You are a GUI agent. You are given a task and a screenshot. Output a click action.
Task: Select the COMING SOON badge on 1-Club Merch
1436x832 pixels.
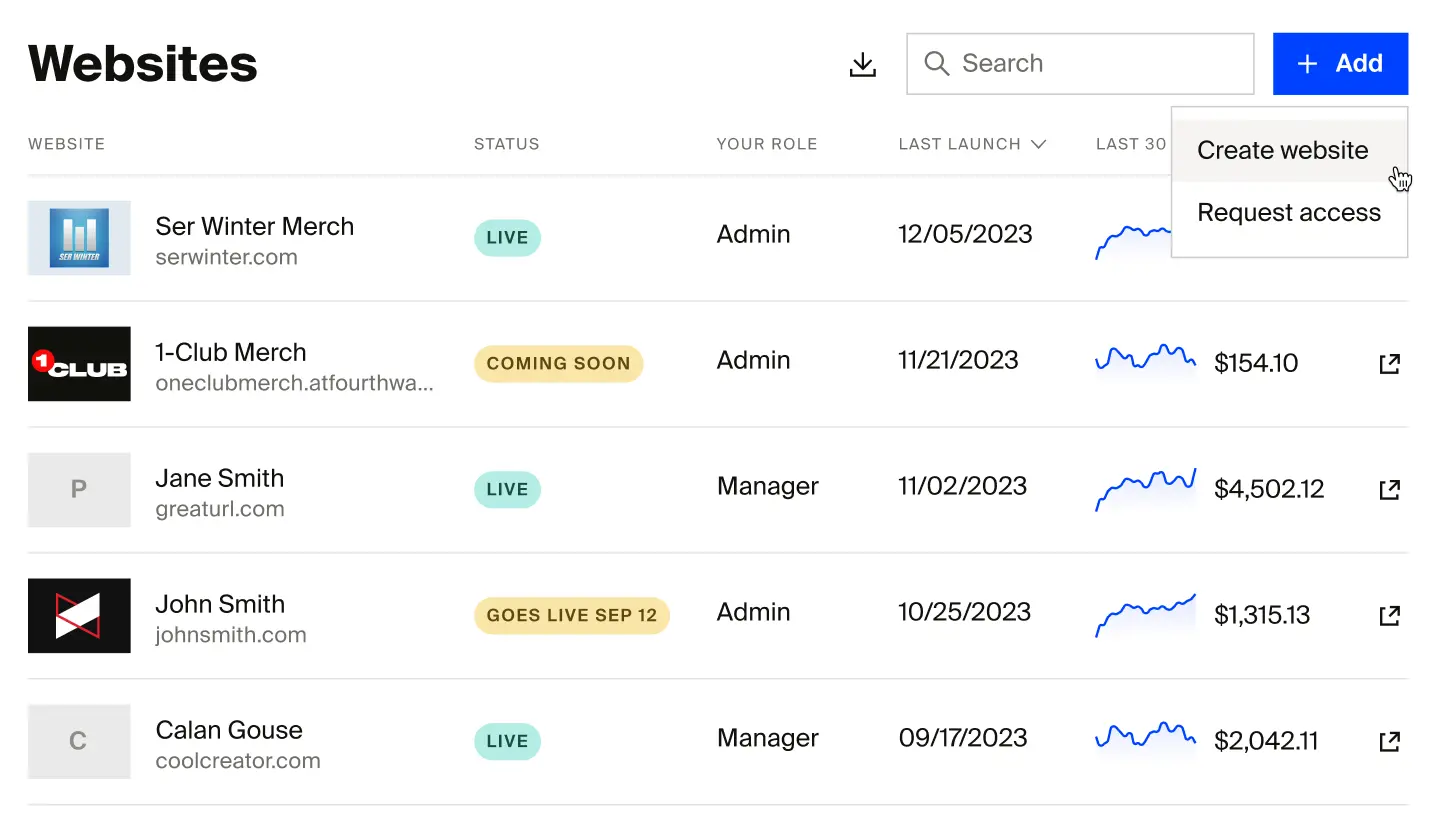(x=558, y=363)
